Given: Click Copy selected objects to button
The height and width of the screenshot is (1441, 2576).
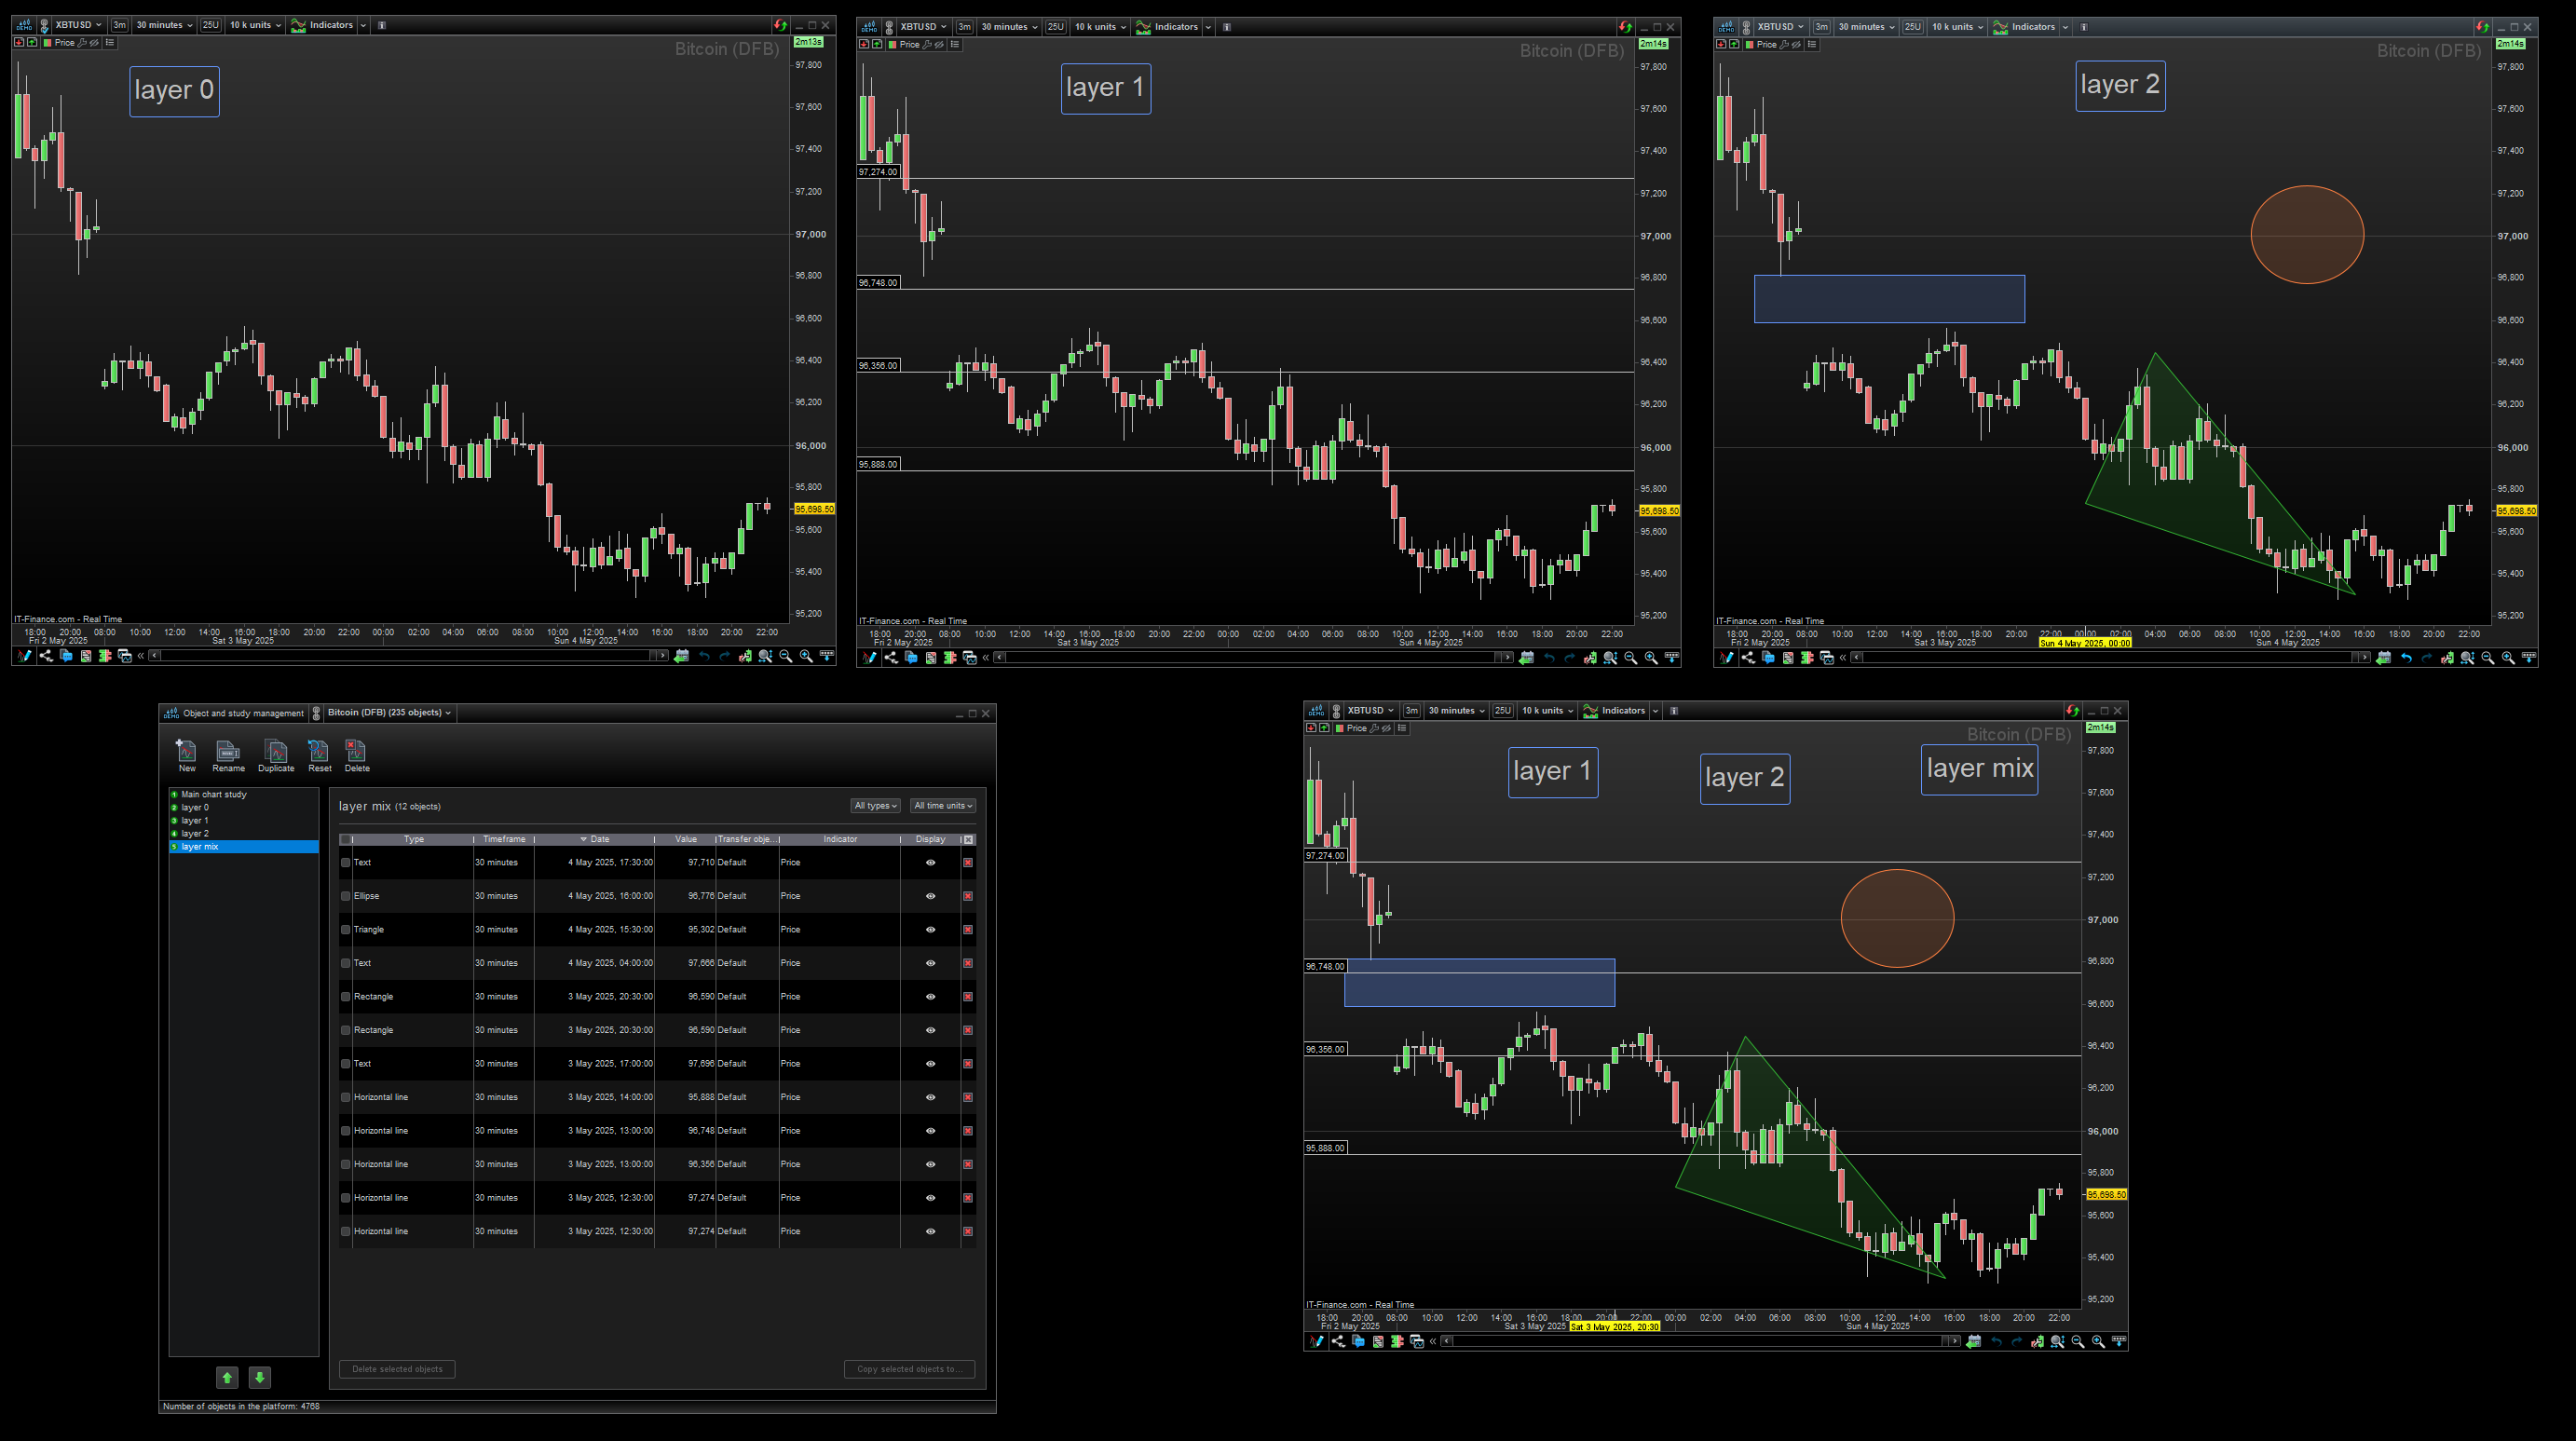Looking at the screenshot, I should pyautogui.click(x=908, y=1369).
